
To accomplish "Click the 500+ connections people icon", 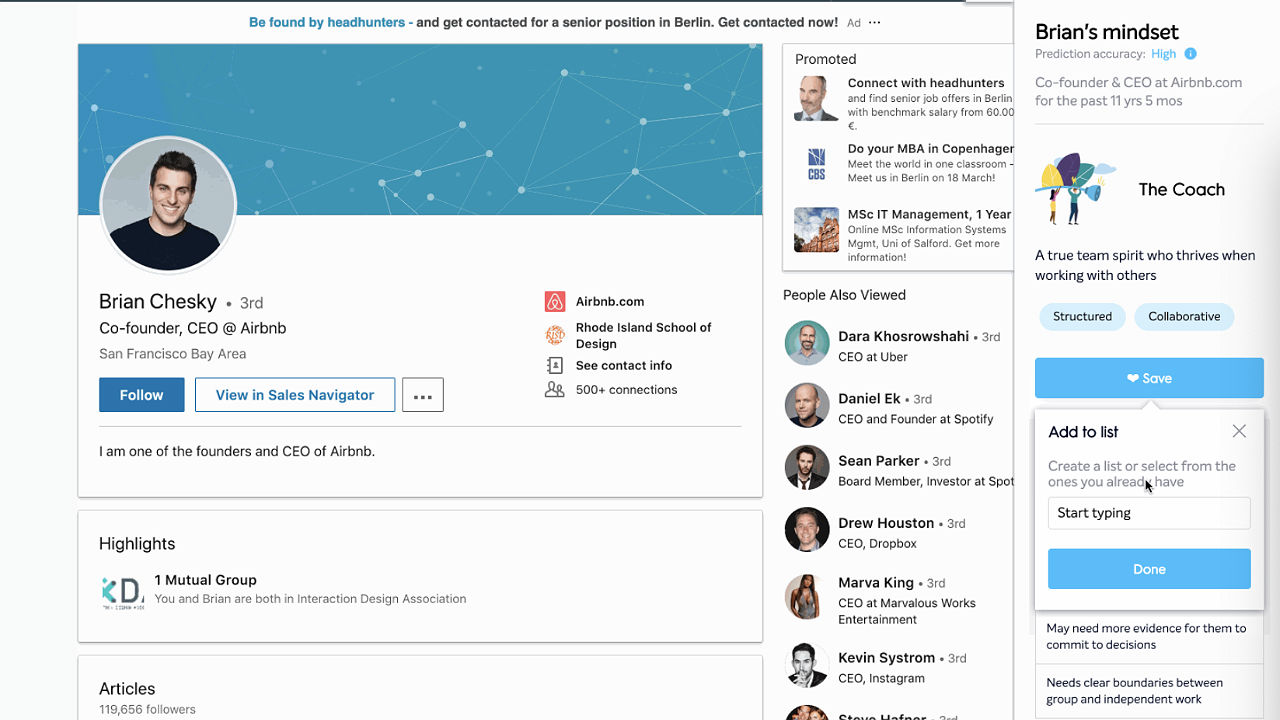I will point(555,389).
